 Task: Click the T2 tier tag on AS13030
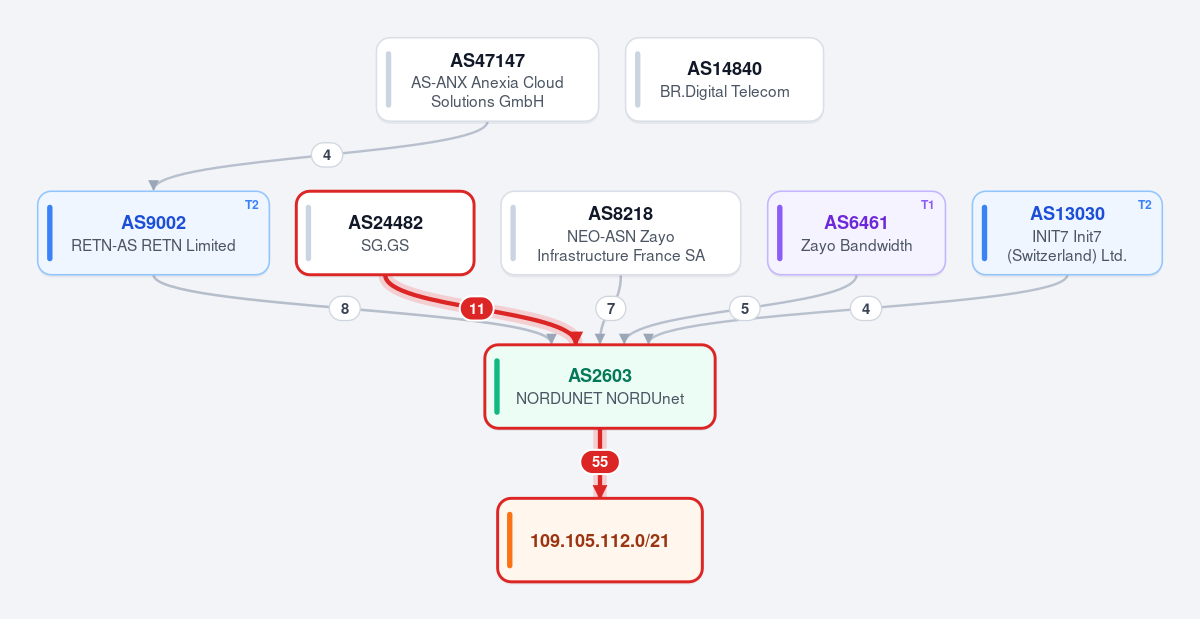1144,205
